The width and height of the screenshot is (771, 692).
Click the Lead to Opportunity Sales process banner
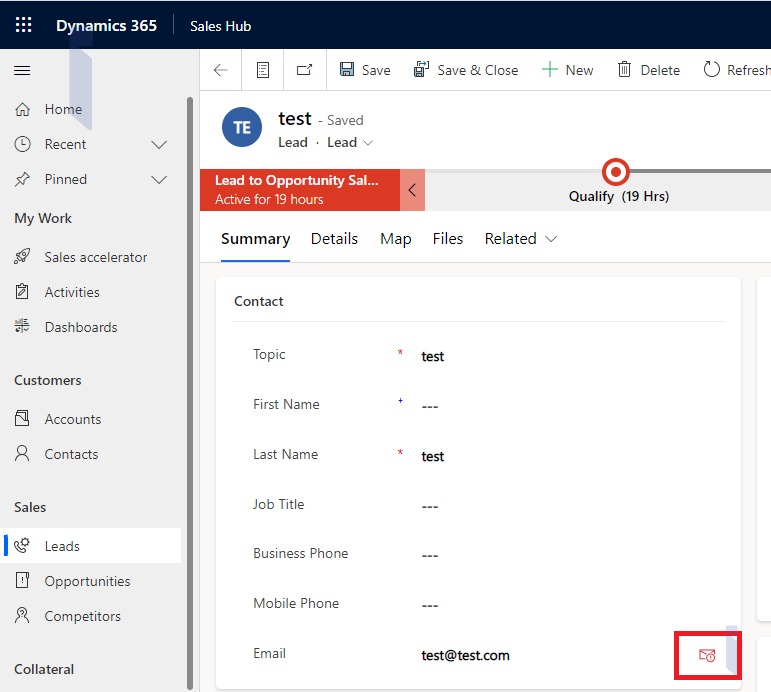(x=300, y=190)
